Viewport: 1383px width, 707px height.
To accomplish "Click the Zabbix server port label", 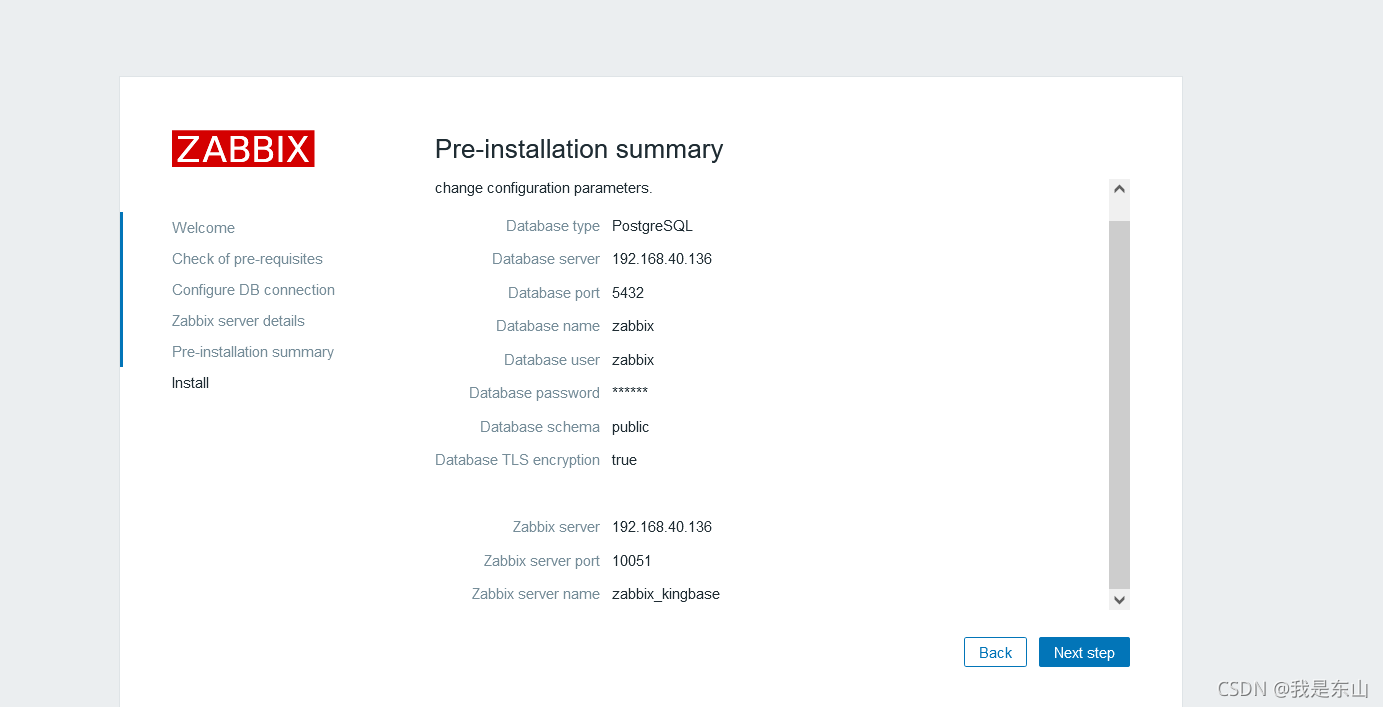I will click(542, 561).
